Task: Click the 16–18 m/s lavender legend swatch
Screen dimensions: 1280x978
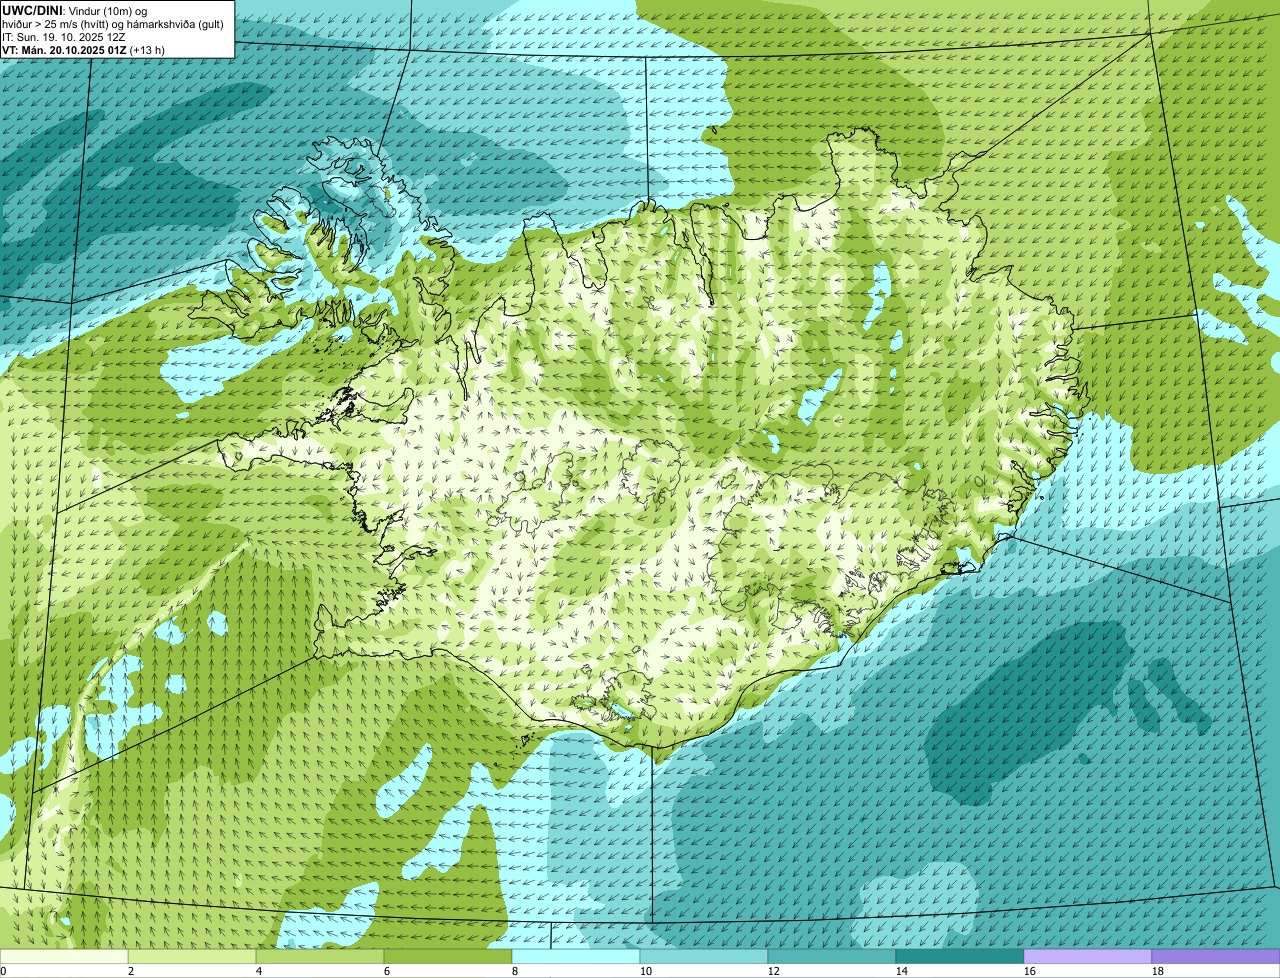Action: point(1088,956)
